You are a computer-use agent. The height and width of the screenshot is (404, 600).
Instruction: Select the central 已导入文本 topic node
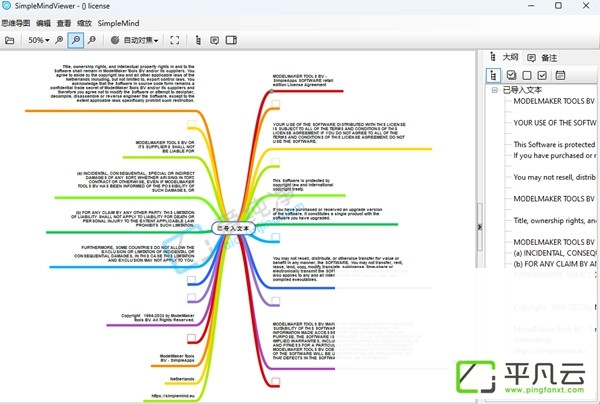coord(233,228)
